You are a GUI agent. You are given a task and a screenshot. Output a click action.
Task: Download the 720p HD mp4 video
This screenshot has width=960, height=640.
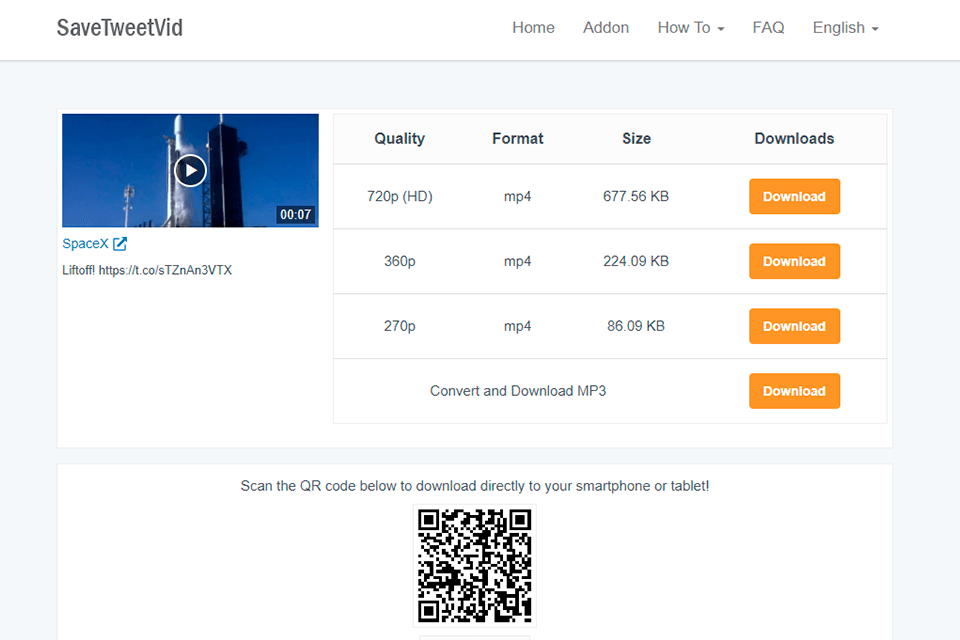pyautogui.click(x=794, y=196)
